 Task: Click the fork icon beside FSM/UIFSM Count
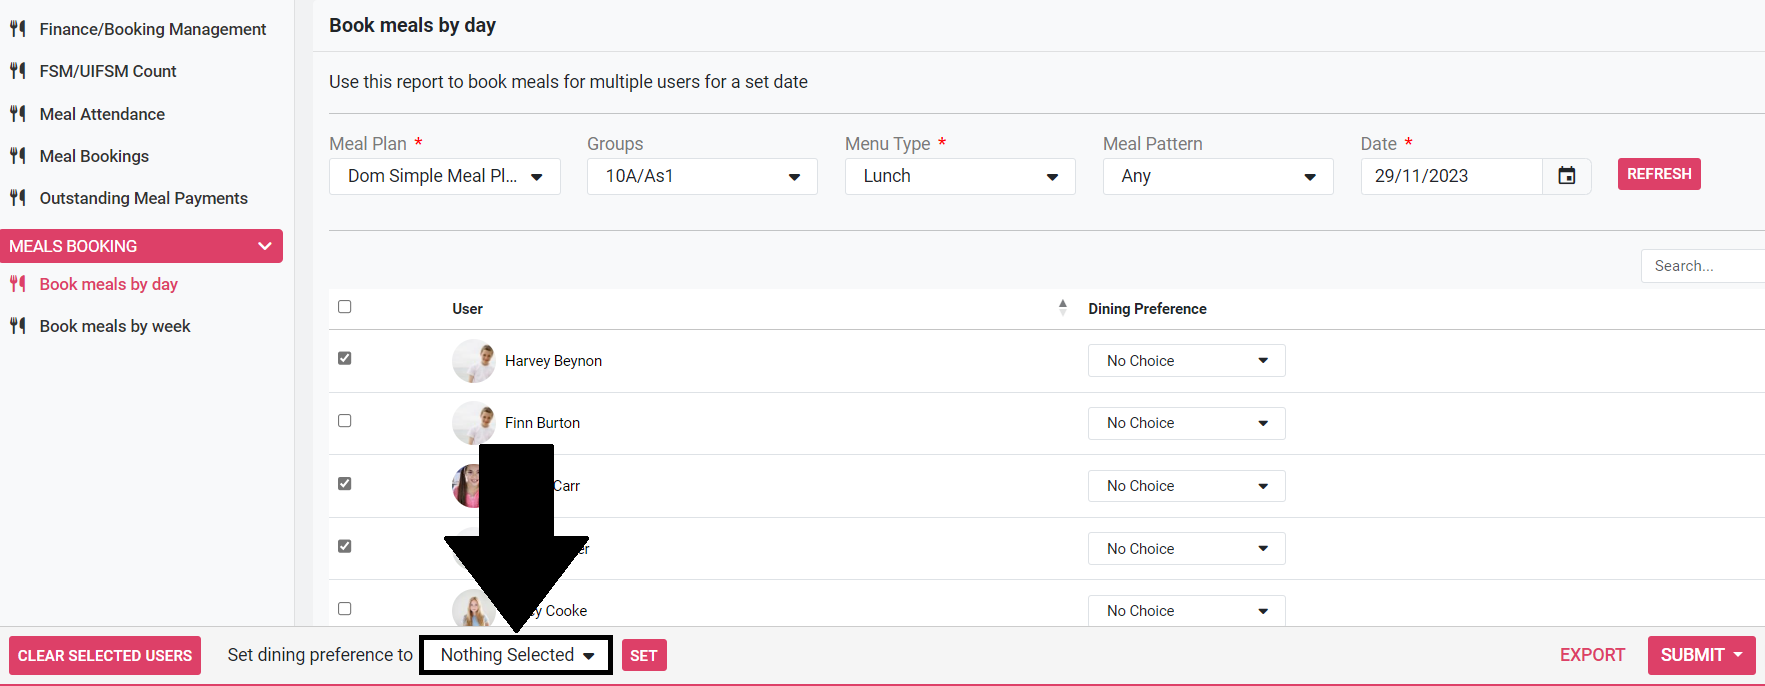click(x=18, y=71)
